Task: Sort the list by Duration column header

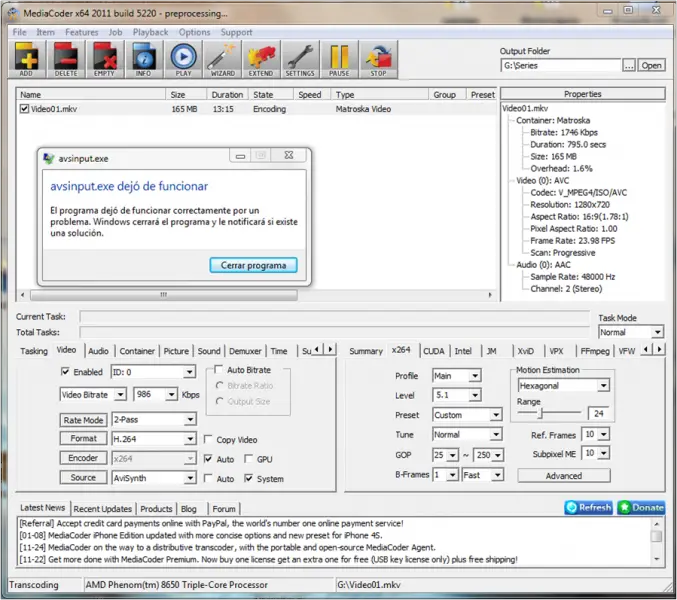Action: 227,95
